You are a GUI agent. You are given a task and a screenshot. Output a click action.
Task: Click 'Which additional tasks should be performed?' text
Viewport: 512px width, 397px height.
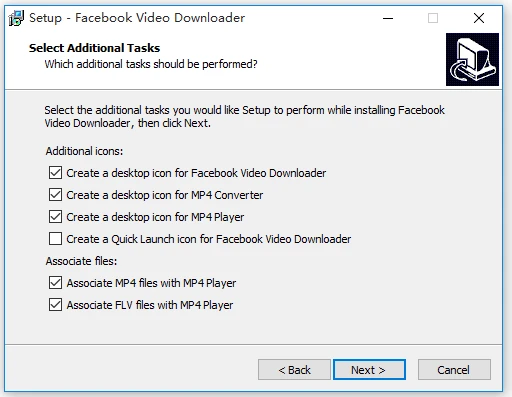click(x=151, y=64)
